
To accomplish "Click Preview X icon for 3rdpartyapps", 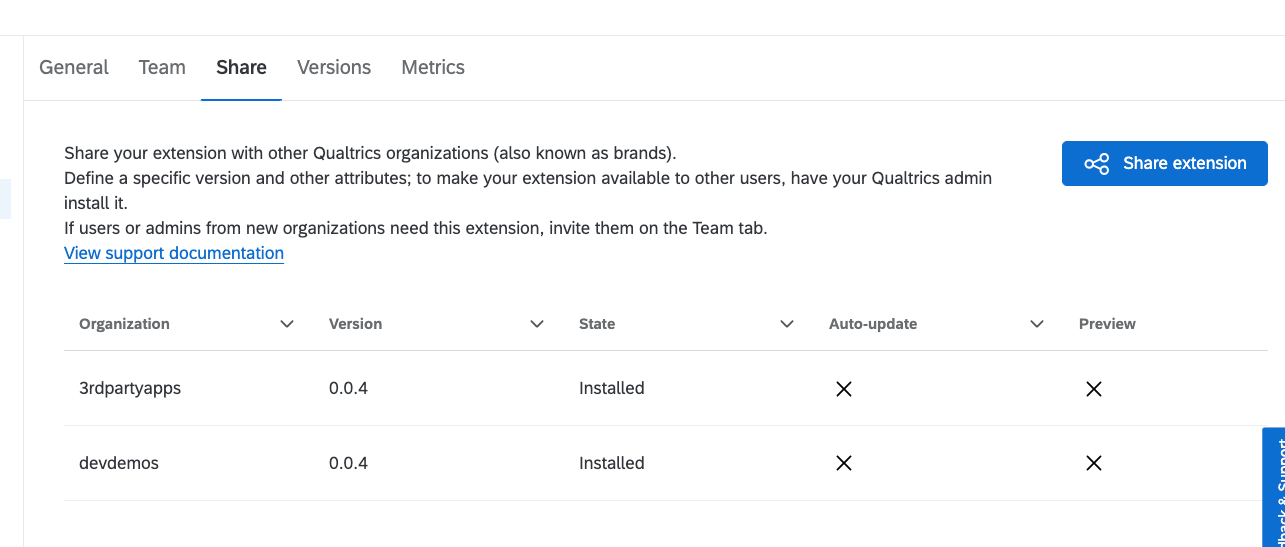I will (1094, 388).
